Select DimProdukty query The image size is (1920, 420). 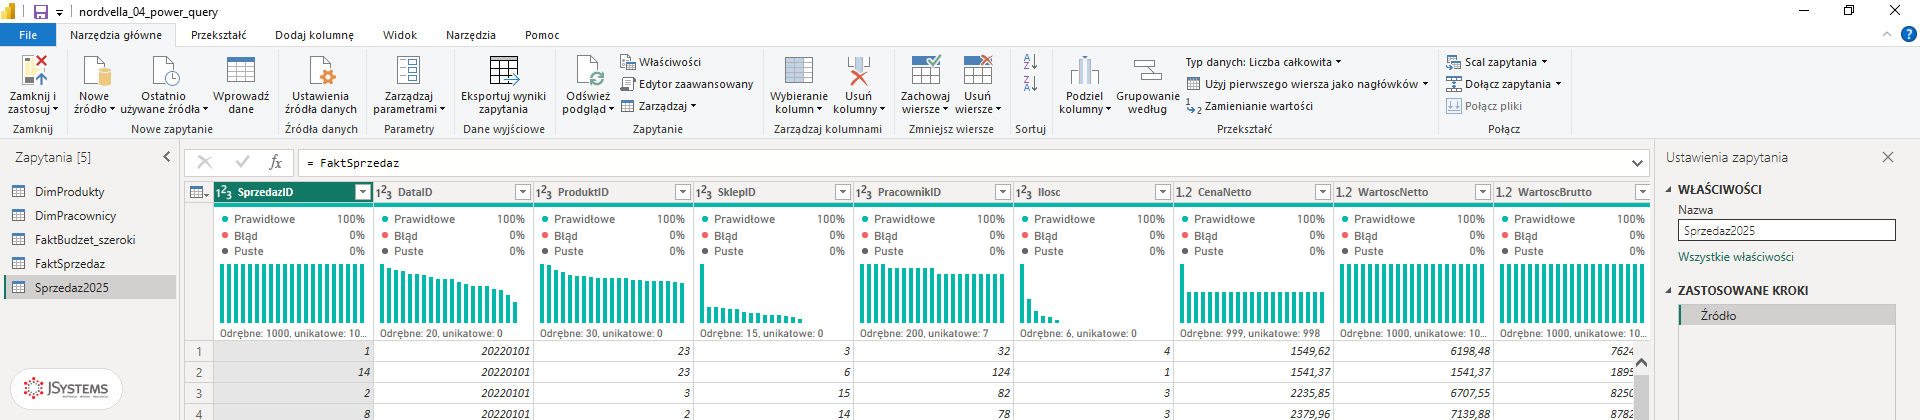[x=89, y=192]
